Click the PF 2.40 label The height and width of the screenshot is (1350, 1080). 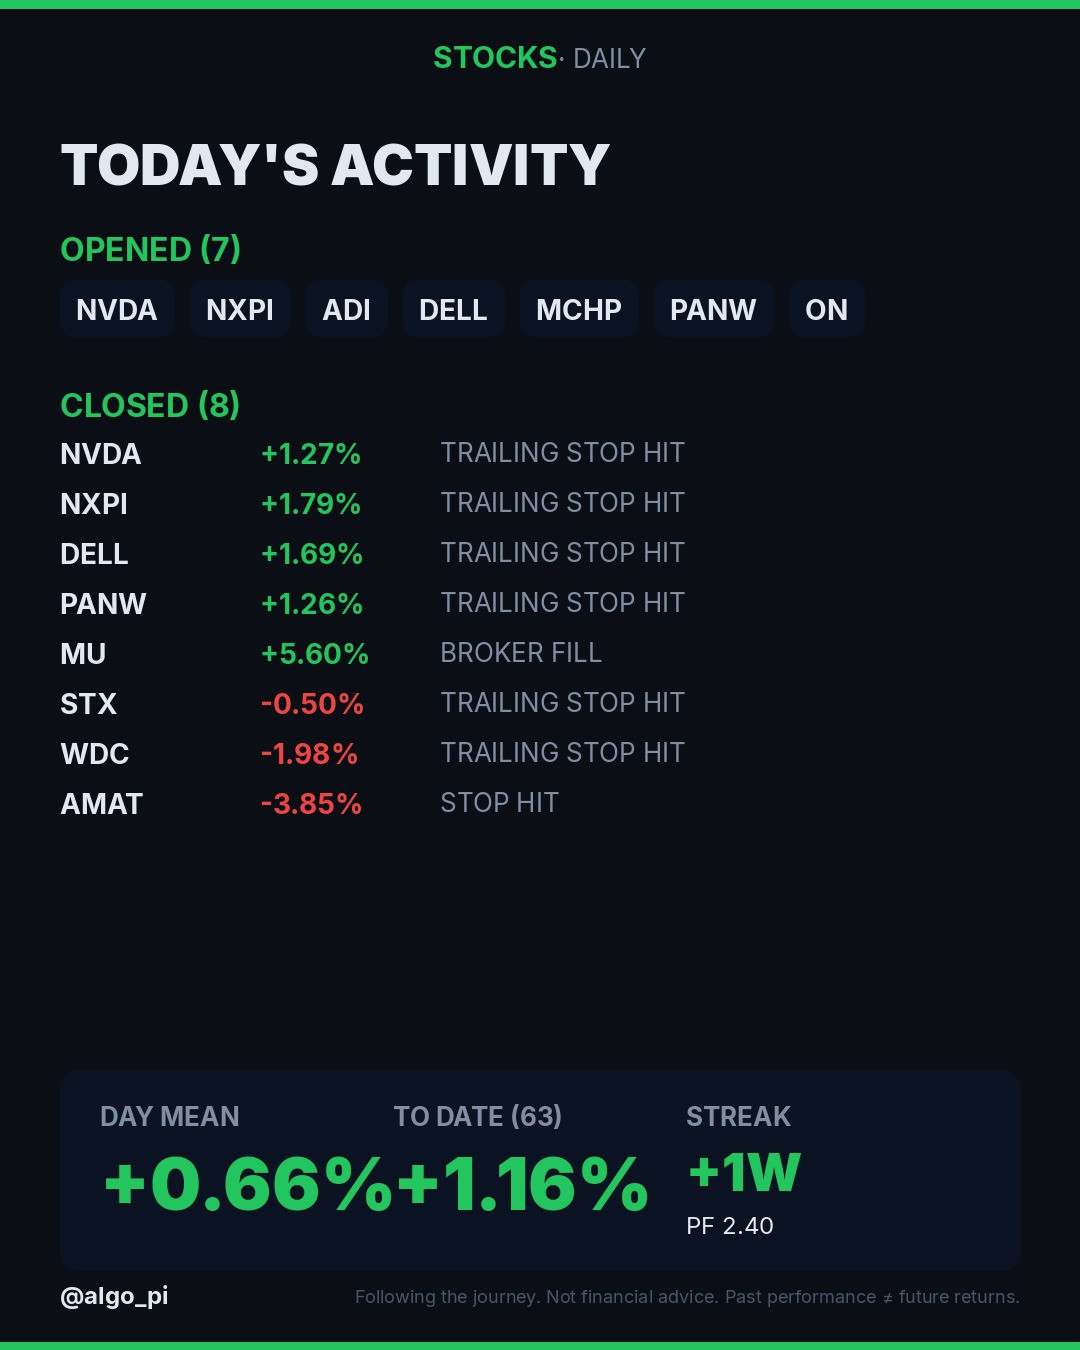[x=730, y=1226]
